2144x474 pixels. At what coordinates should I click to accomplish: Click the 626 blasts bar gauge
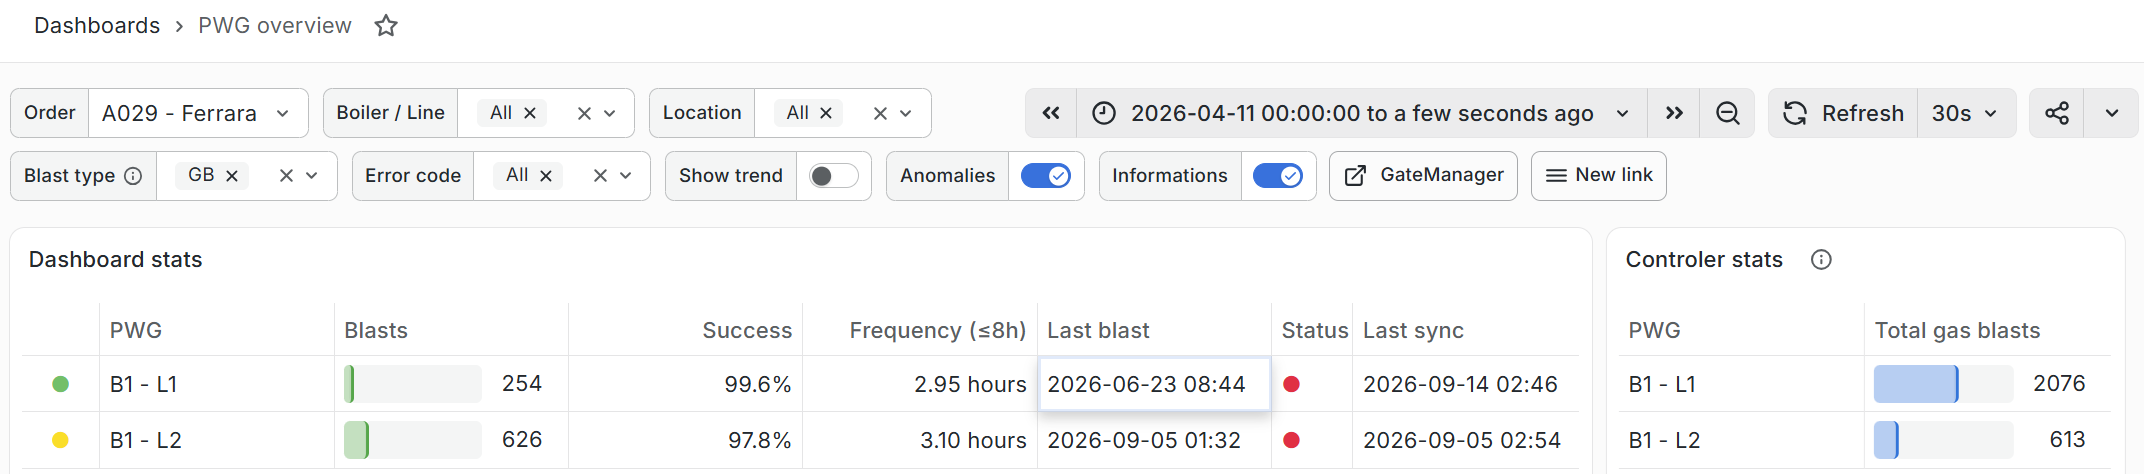[x=413, y=440]
